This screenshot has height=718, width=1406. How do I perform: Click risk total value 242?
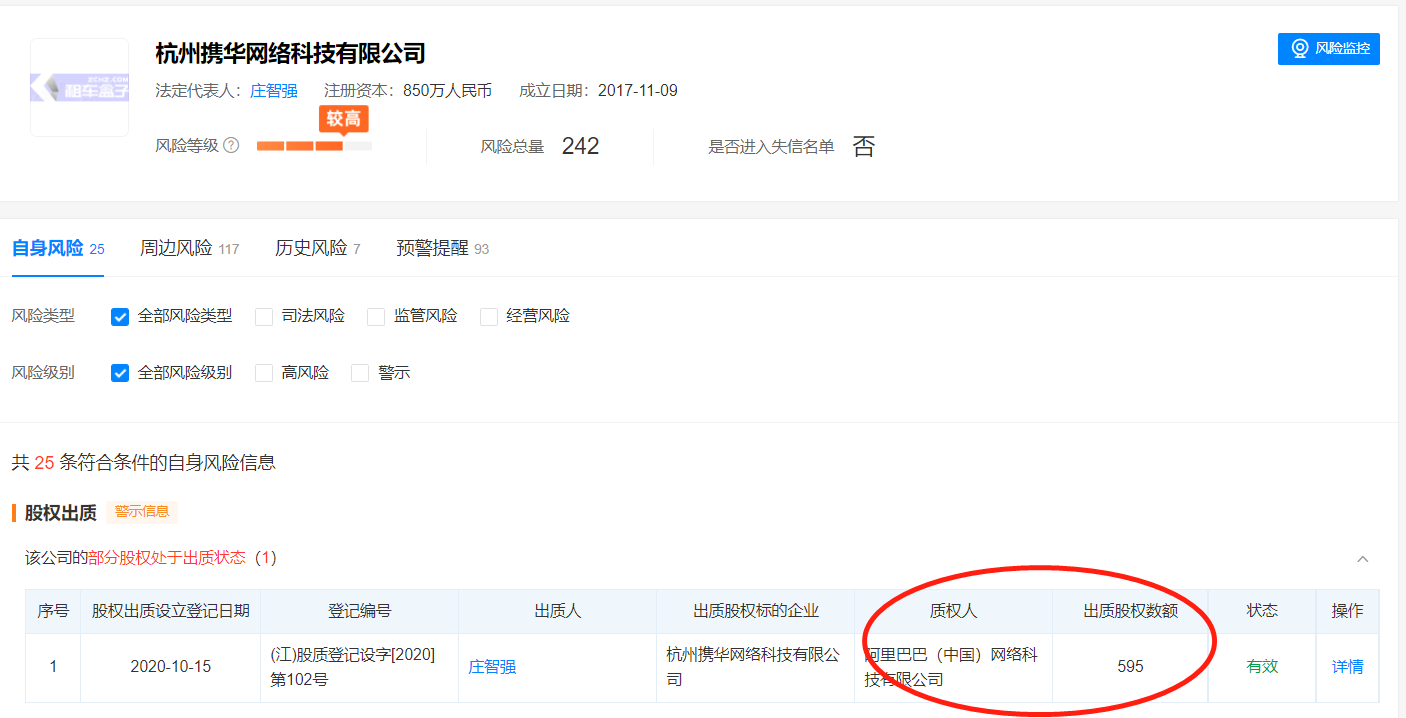580,146
